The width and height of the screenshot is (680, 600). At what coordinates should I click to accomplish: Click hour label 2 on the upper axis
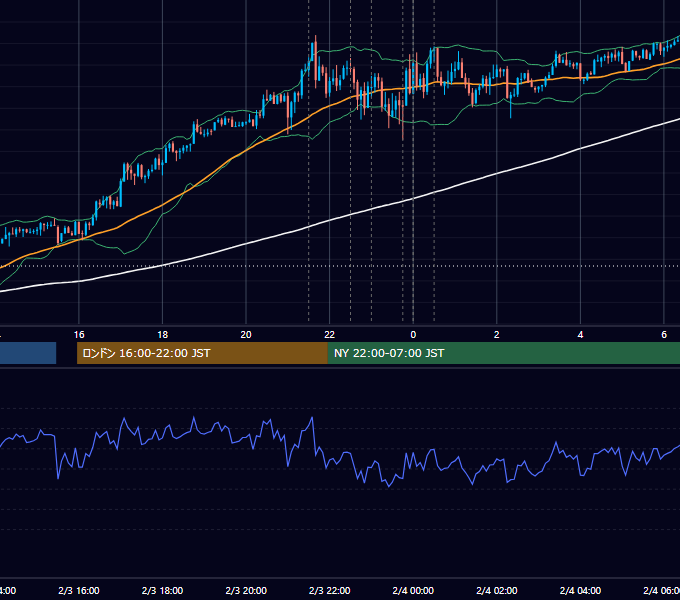[x=497, y=335]
